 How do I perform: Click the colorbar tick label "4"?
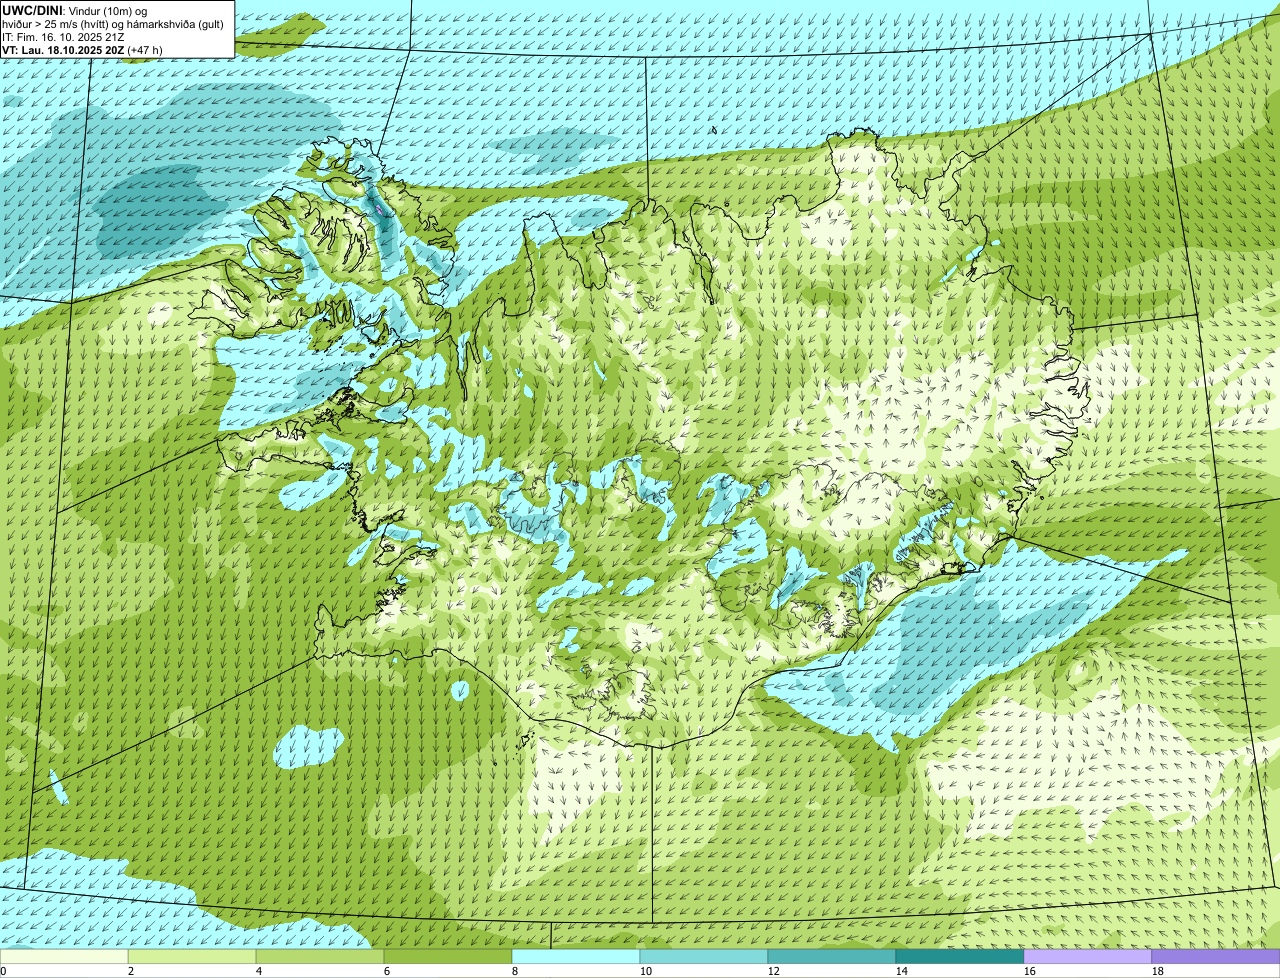point(259,971)
